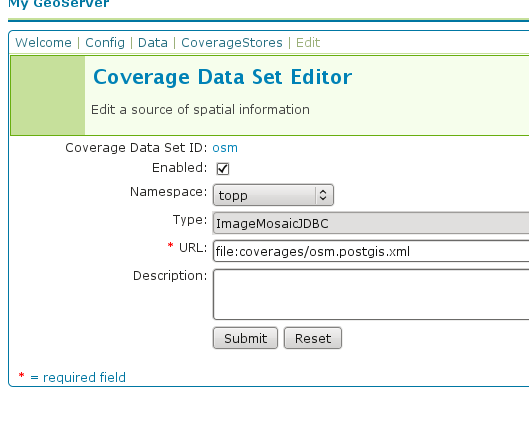Click the ImageMosaicJDBC Type field
529x441 pixels.
[371, 223]
